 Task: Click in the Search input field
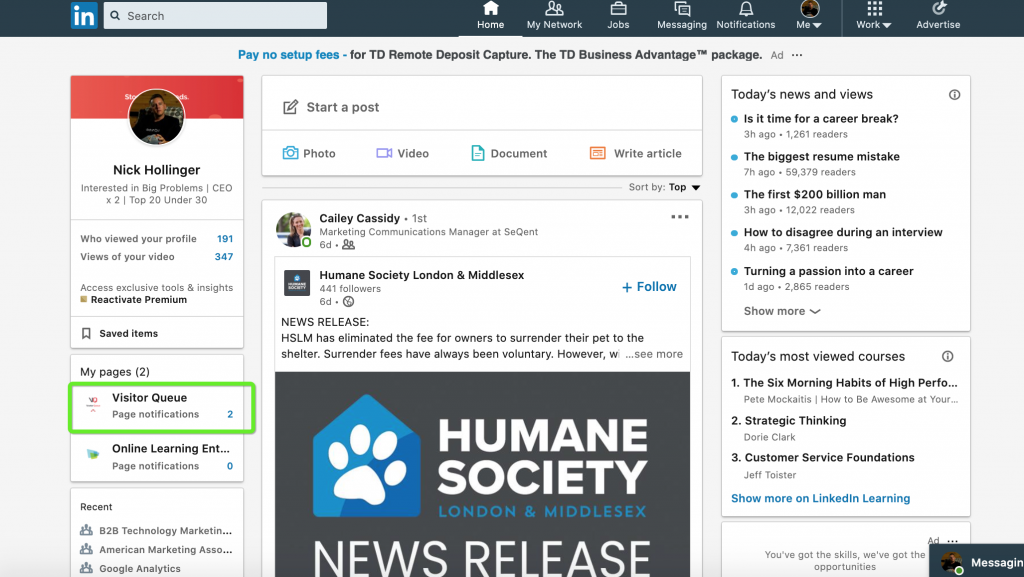click(x=216, y=16)
